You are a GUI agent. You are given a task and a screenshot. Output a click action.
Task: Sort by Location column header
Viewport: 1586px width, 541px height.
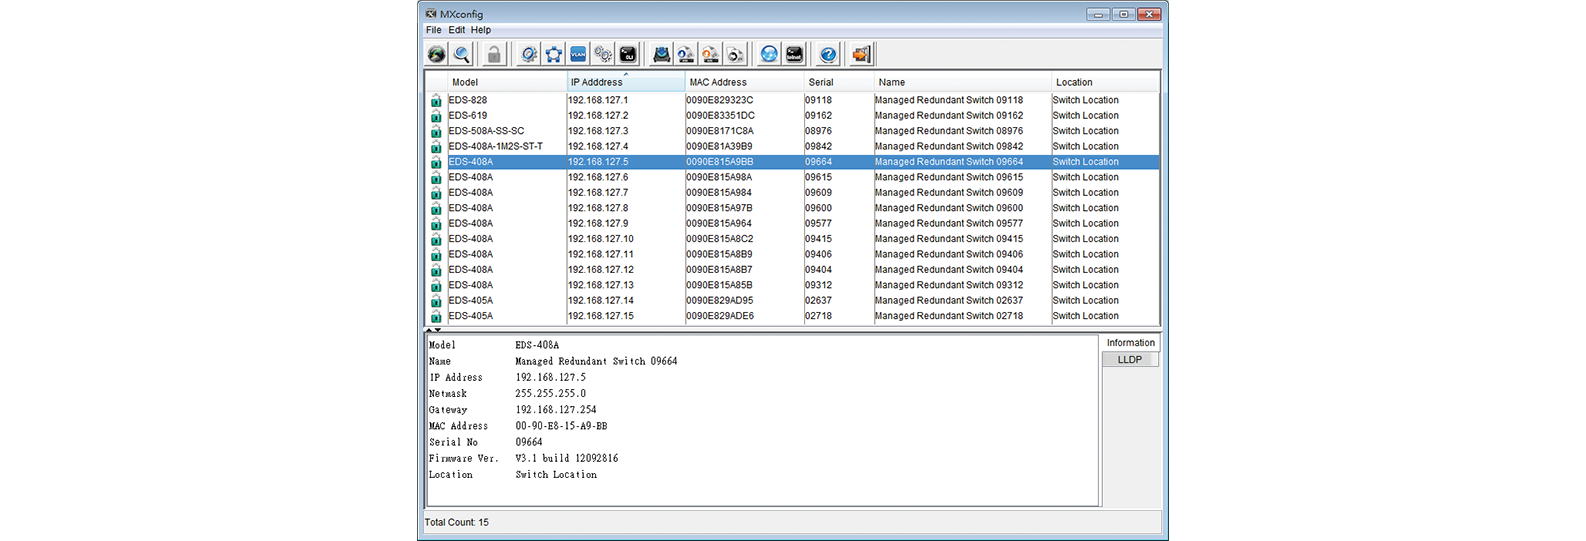pos(1105,82)
